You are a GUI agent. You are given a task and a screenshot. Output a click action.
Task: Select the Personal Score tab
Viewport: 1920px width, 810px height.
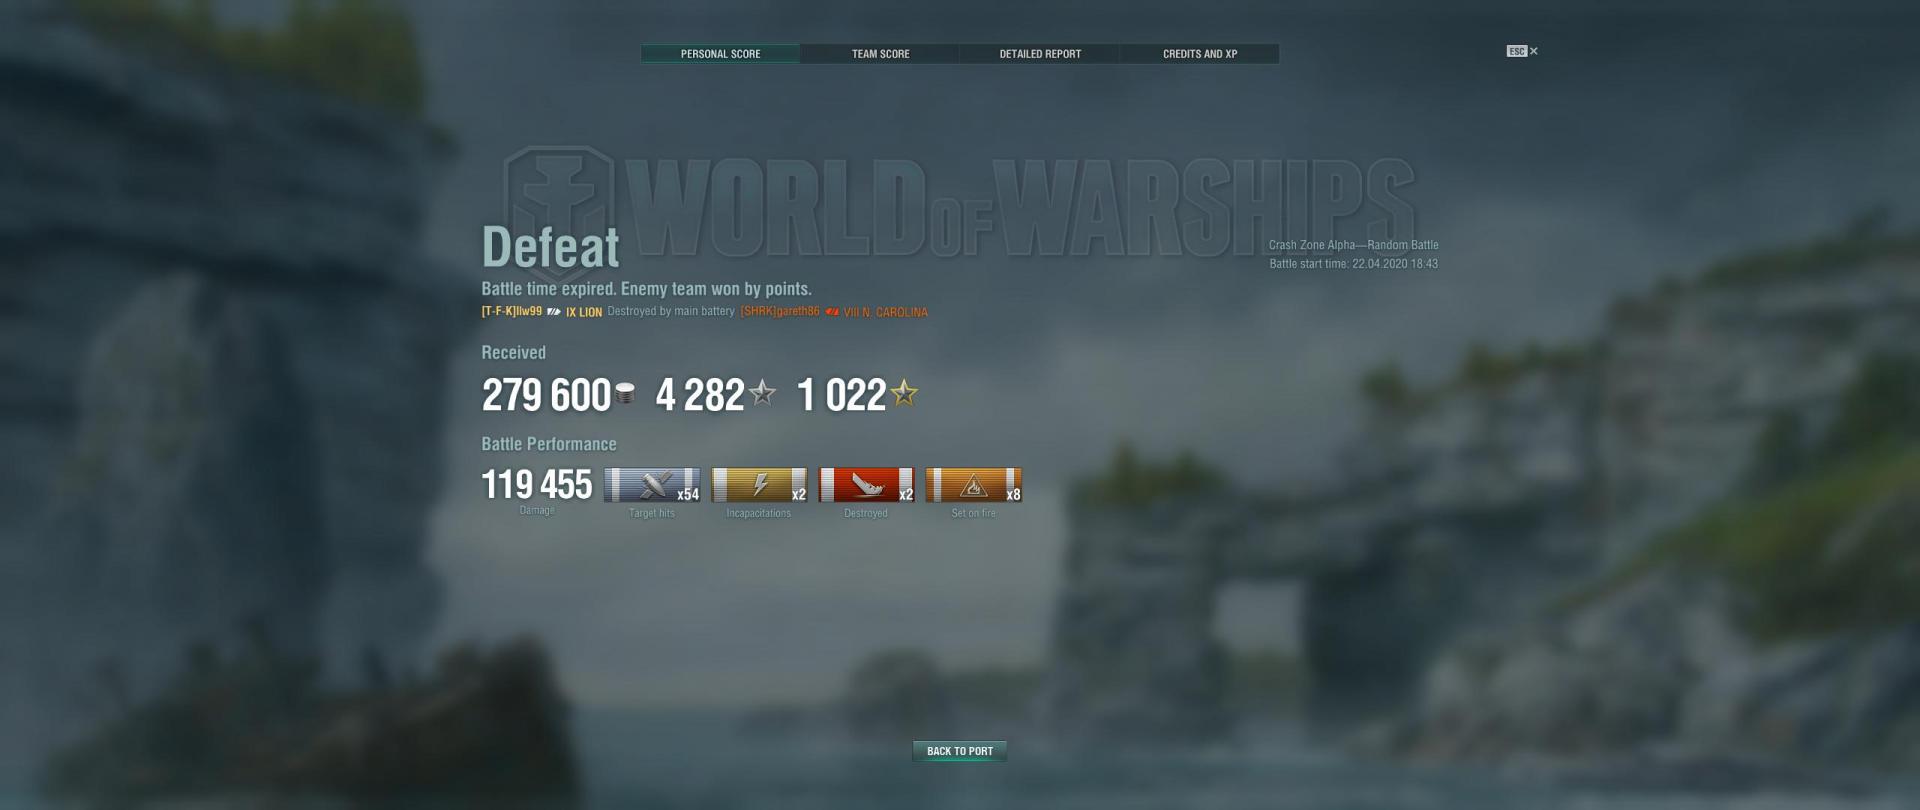720,54
